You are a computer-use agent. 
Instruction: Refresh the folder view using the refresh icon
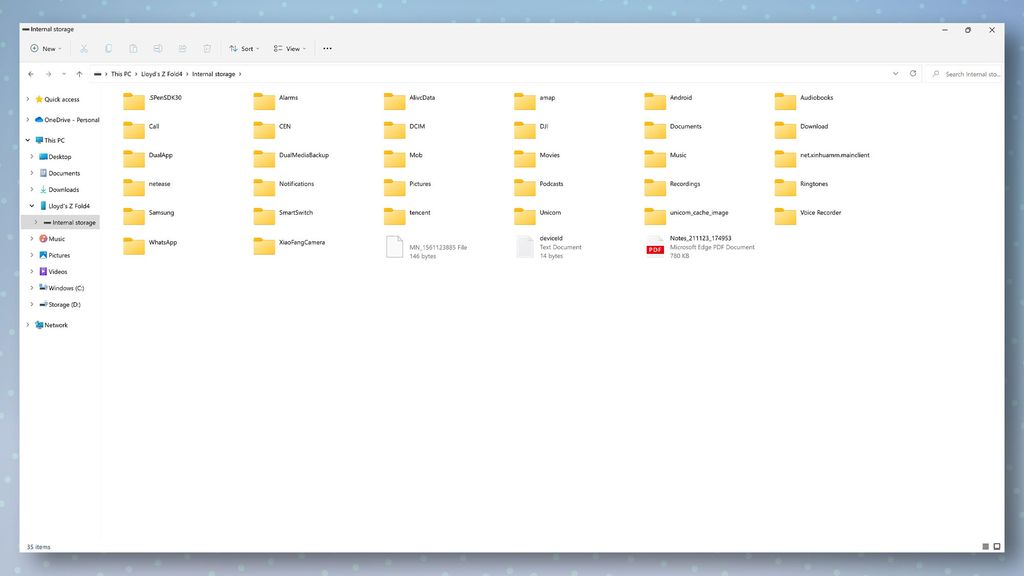[x=912, y=73]
